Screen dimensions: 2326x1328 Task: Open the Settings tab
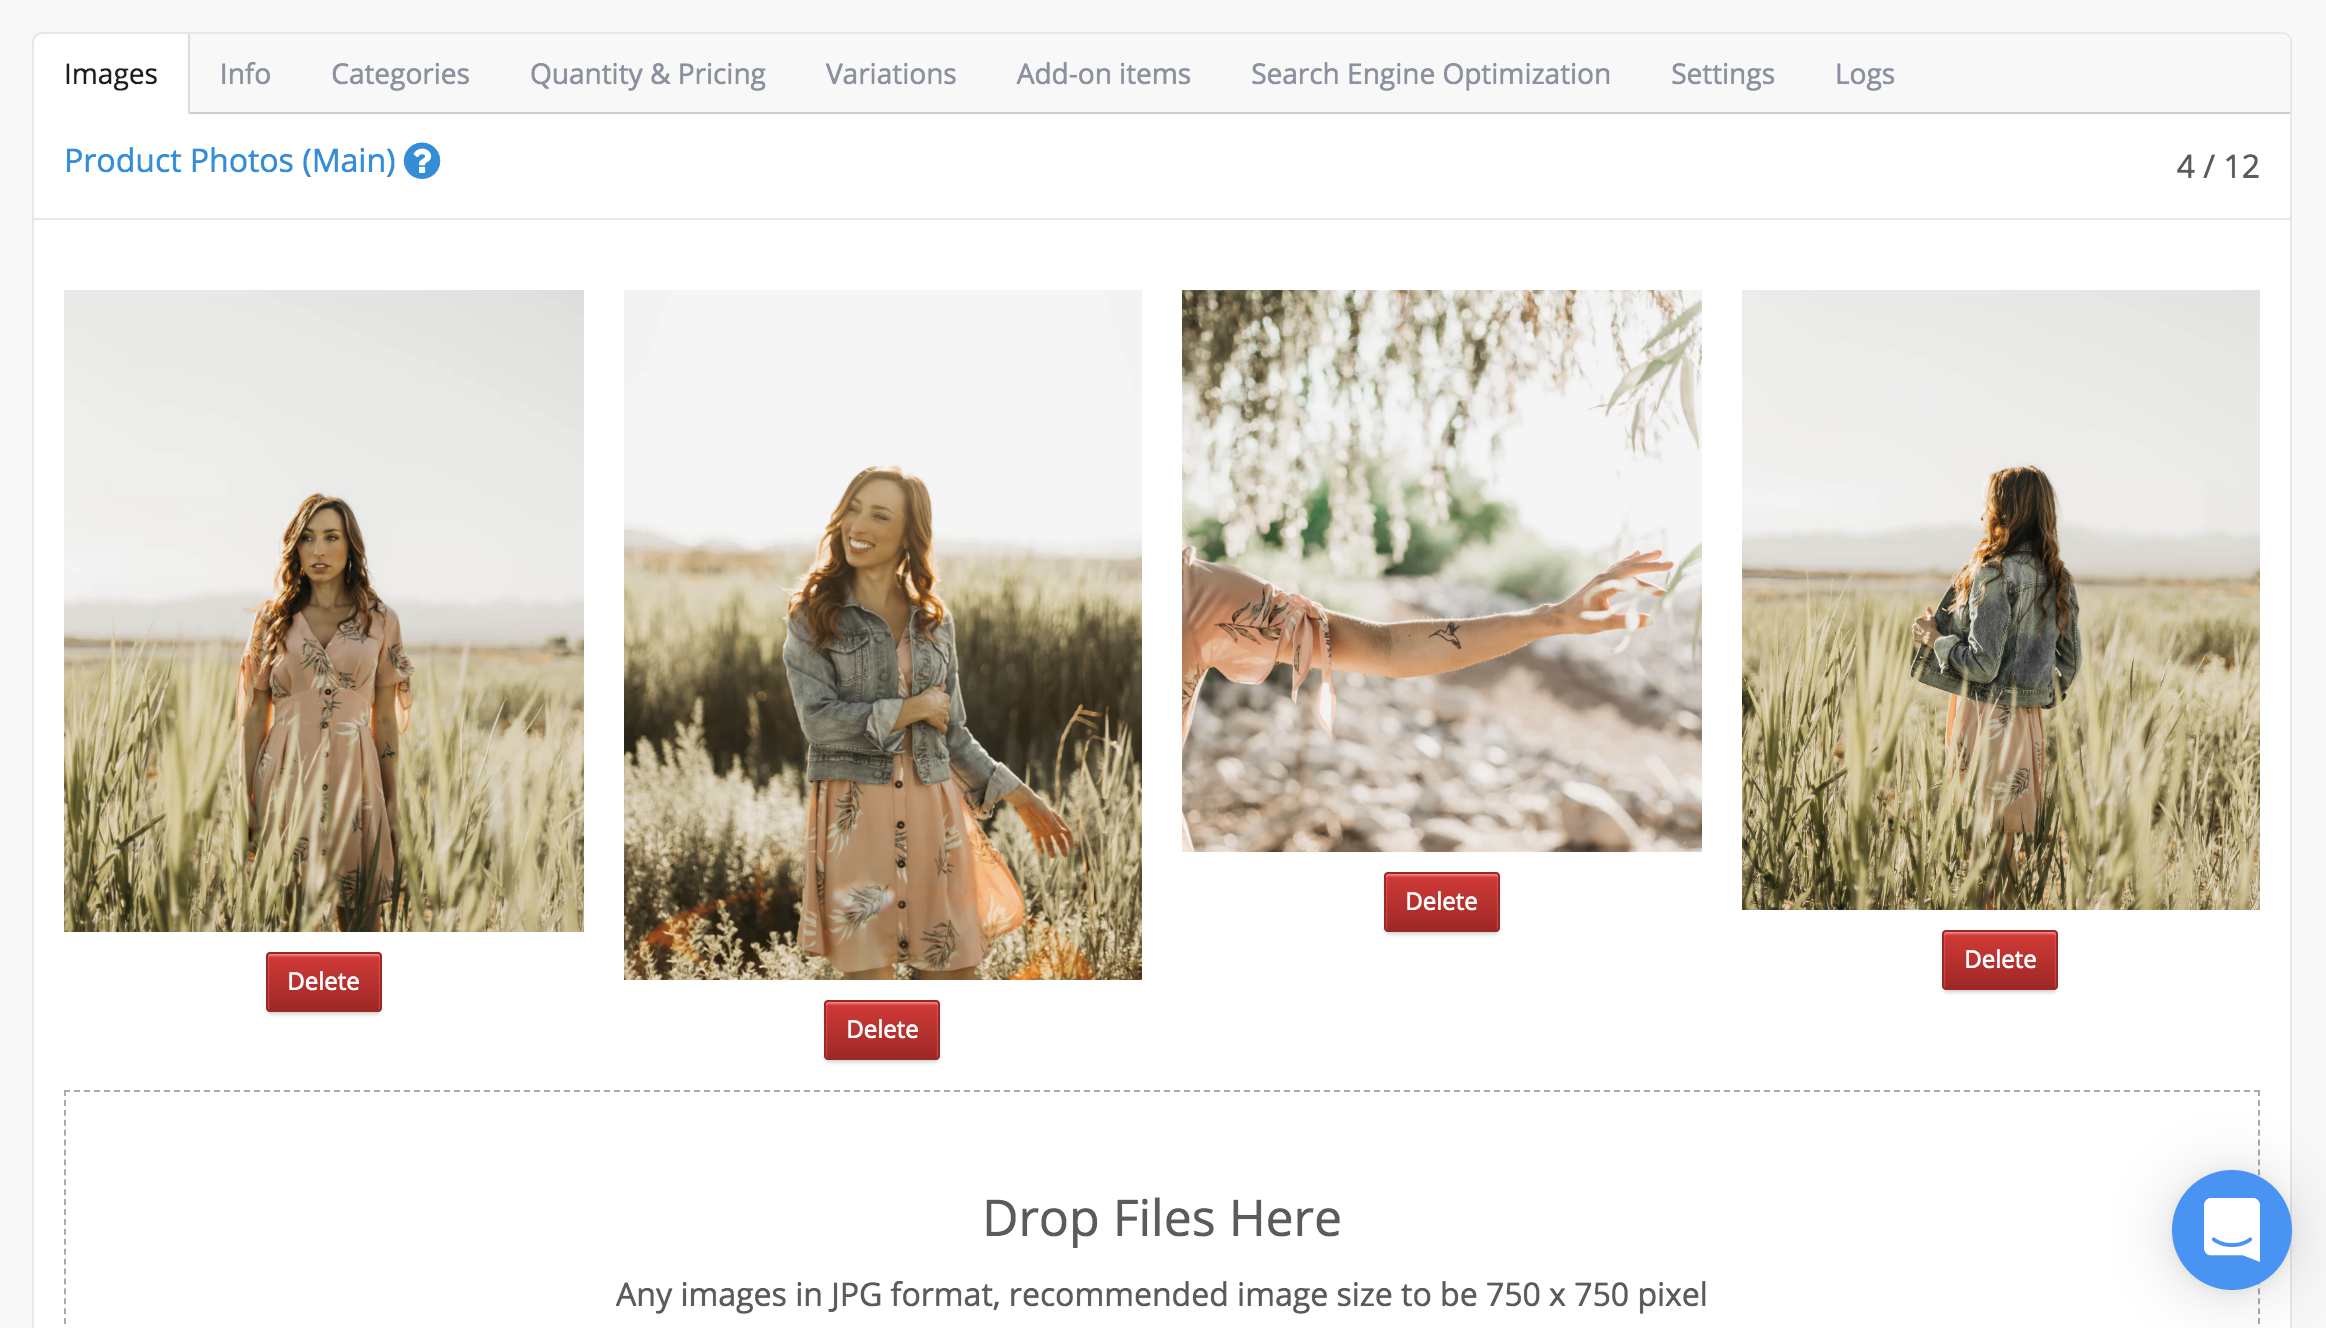pyautogui.click(x=1722, y=74)
